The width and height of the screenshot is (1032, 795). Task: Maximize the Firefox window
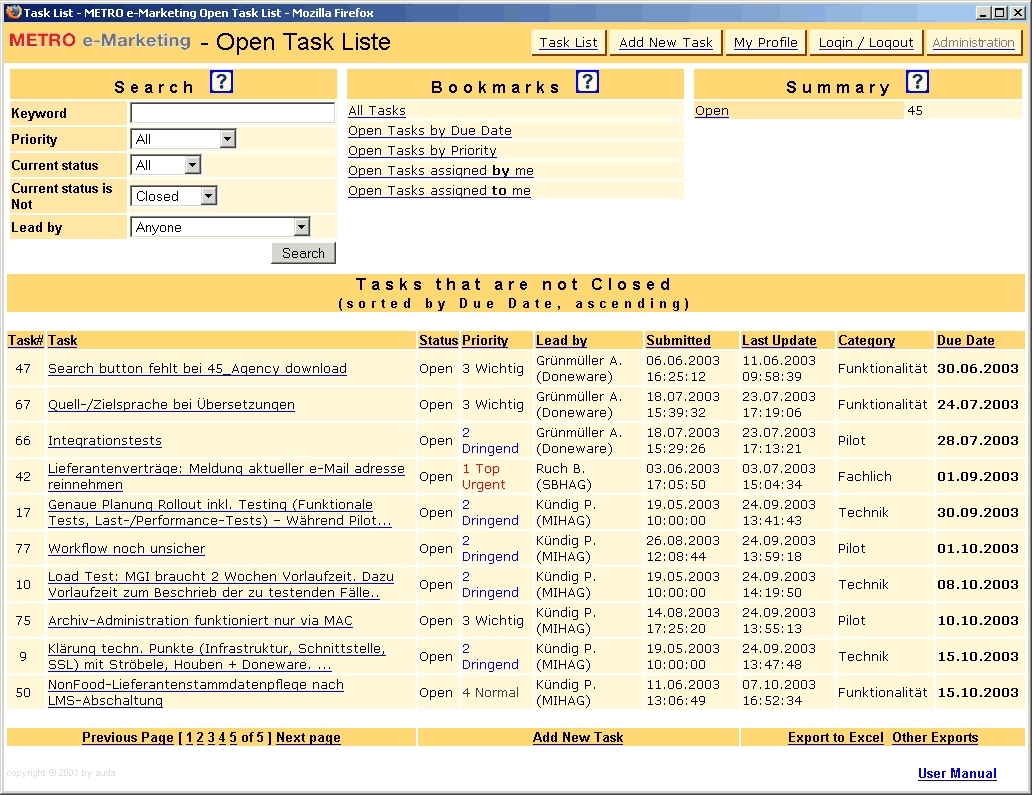pyautogui.click(x=999, y=12)
